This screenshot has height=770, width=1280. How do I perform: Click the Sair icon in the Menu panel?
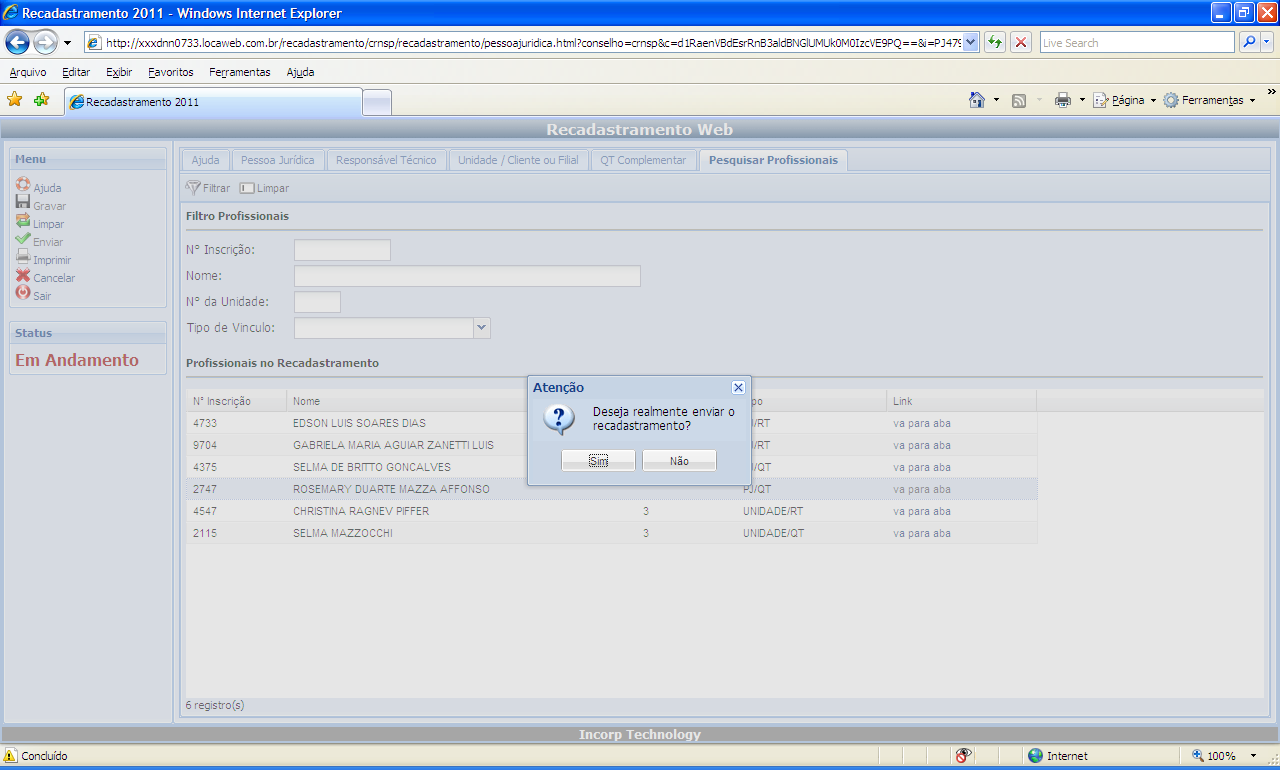click(23, 293)
